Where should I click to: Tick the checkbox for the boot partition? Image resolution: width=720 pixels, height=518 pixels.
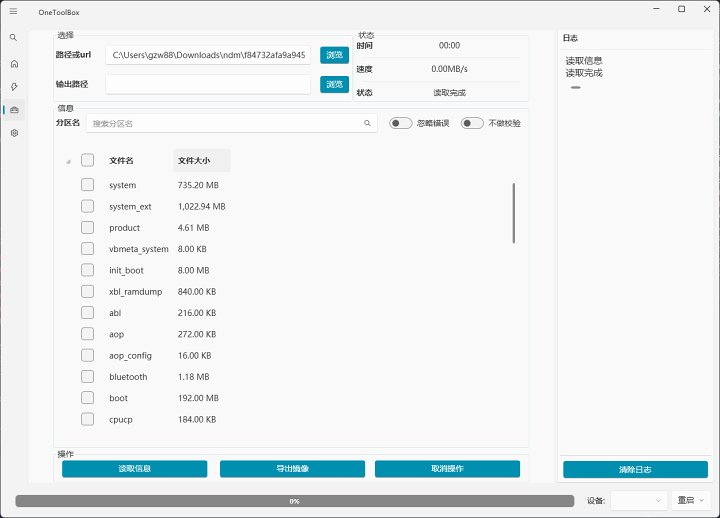click(88, 398)
